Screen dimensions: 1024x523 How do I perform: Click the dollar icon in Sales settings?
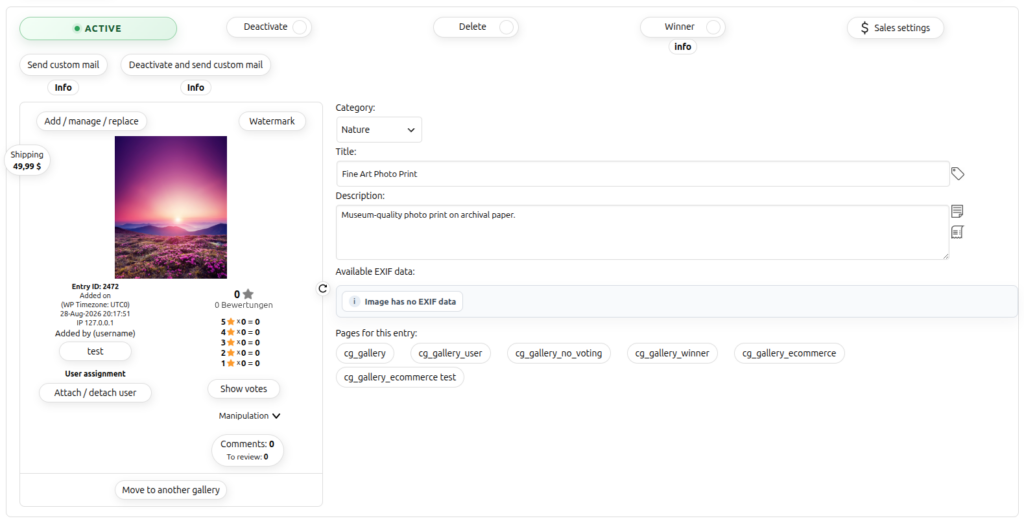(x=865, y=28)
